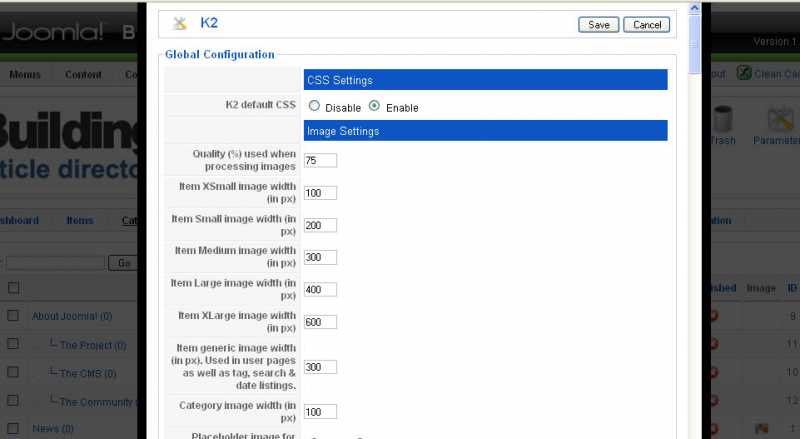800x439 pixels.
Task: Toggle the select-all checkbox in category list header
Action: point(14,288)
